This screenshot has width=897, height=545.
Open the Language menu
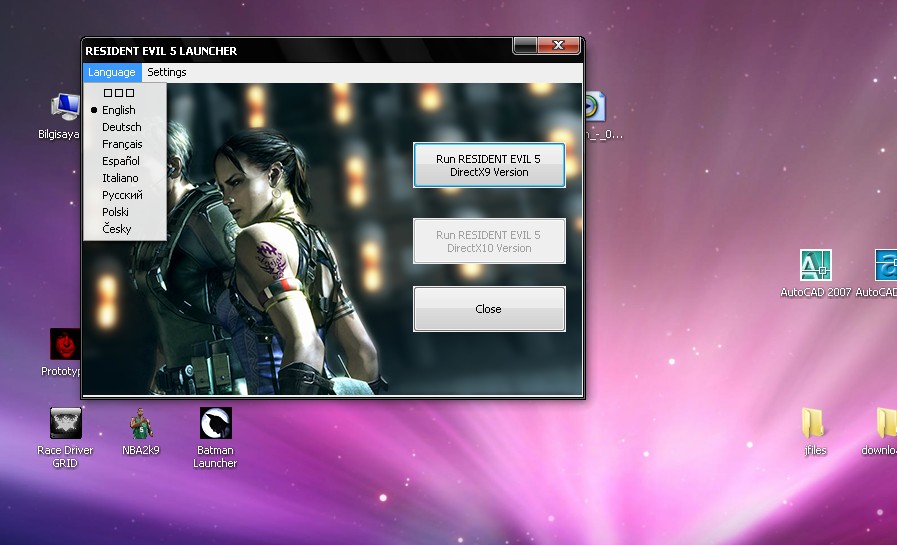pos(112,72)
